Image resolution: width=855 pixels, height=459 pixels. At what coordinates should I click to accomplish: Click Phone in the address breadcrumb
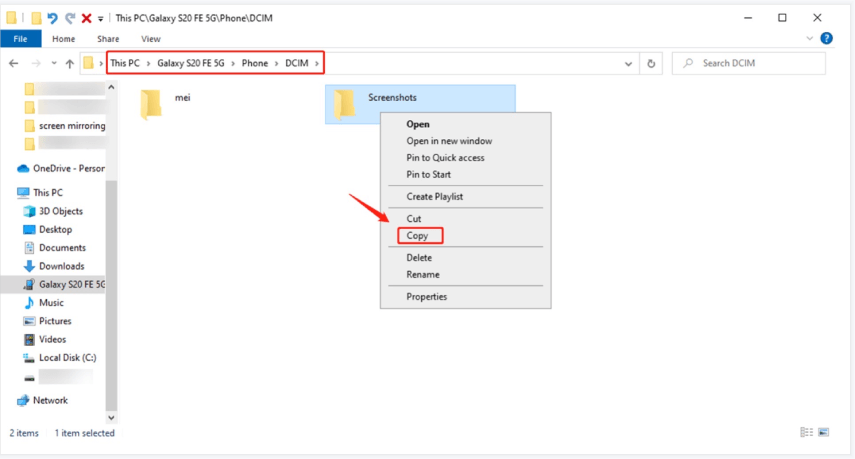click(x=254, y=63)
